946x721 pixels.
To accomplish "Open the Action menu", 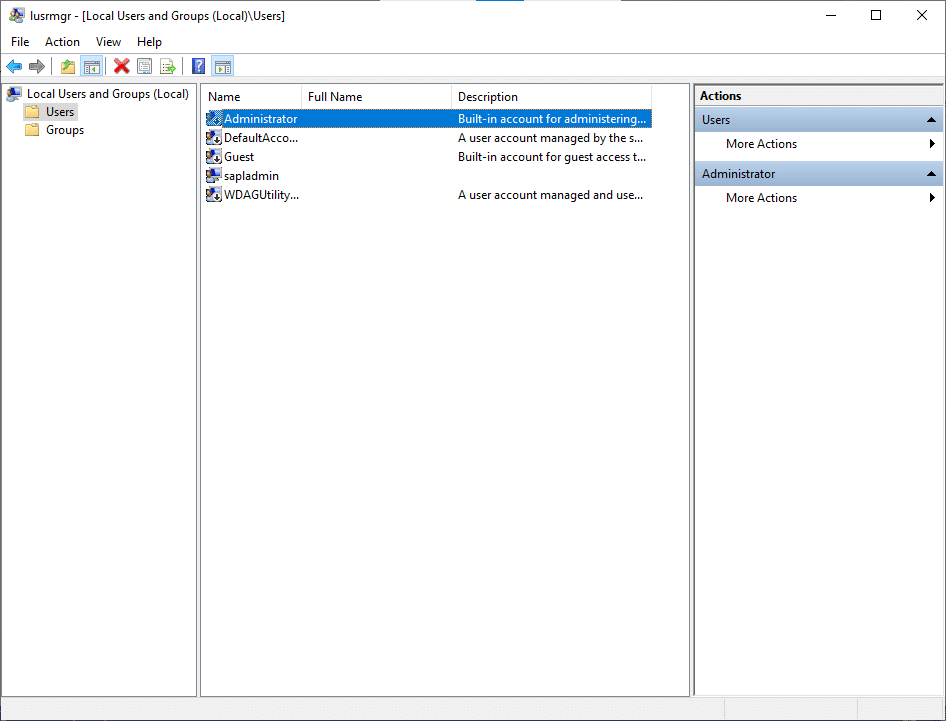I will click(62, 41).
